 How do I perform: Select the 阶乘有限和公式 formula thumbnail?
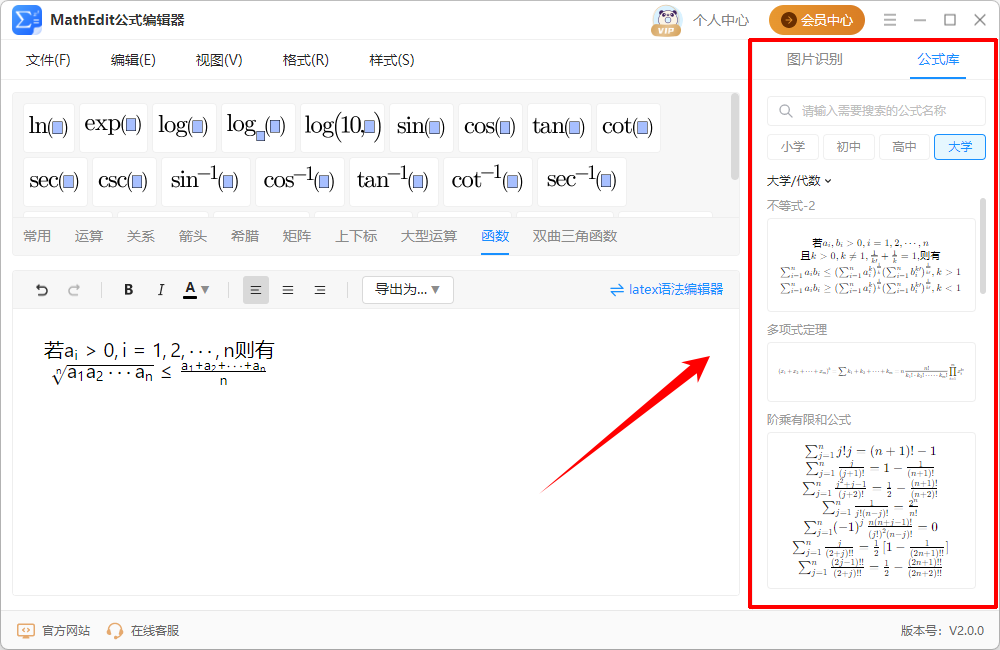click(x=871, y=510)
